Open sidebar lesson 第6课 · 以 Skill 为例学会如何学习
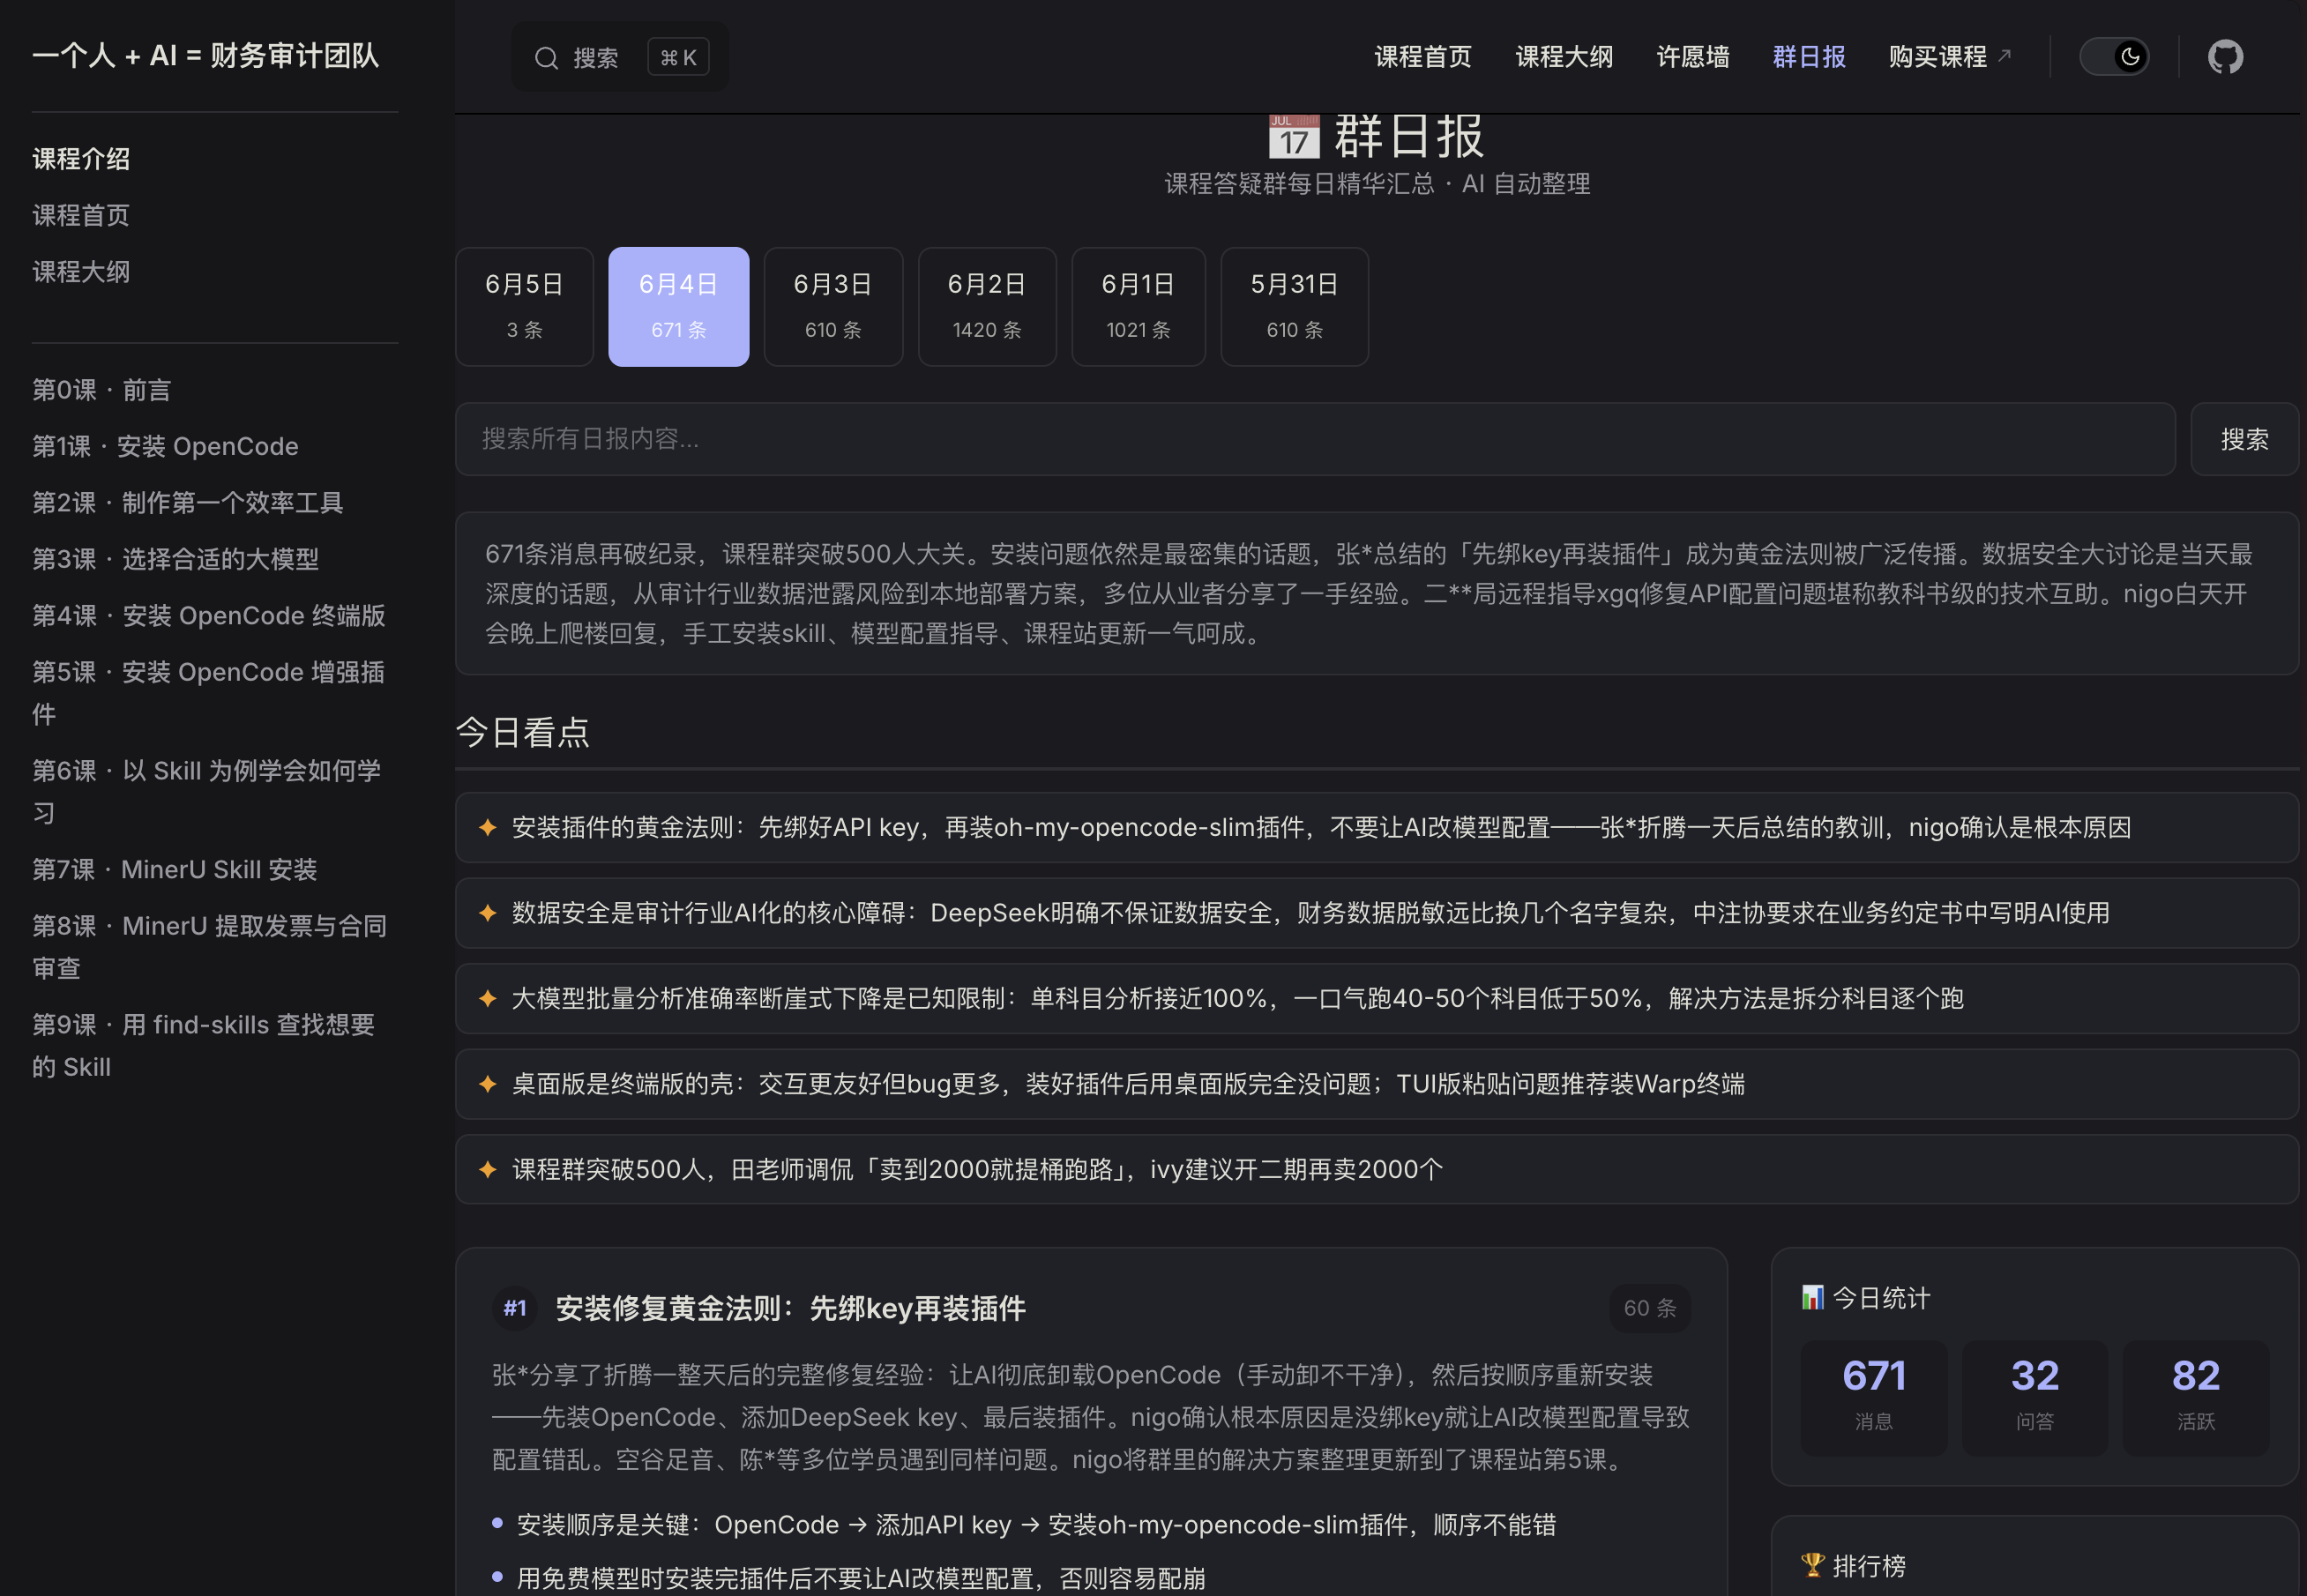The width and height of the screenshot is (2307, 1596). [207, 791]
